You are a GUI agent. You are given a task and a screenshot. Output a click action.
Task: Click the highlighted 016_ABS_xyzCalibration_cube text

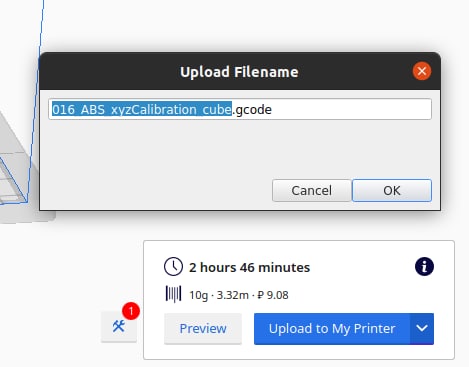coord(142,109)
